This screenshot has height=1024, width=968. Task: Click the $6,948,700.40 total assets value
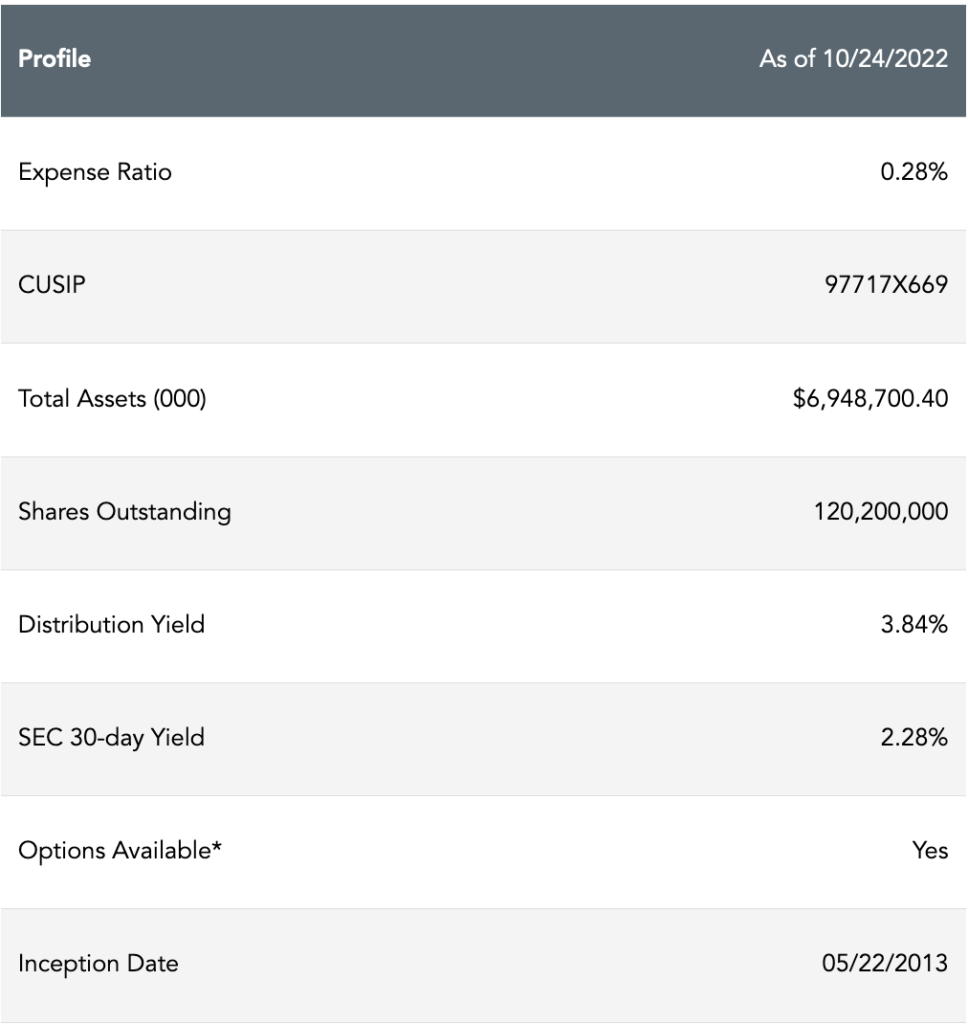point(870,398)
